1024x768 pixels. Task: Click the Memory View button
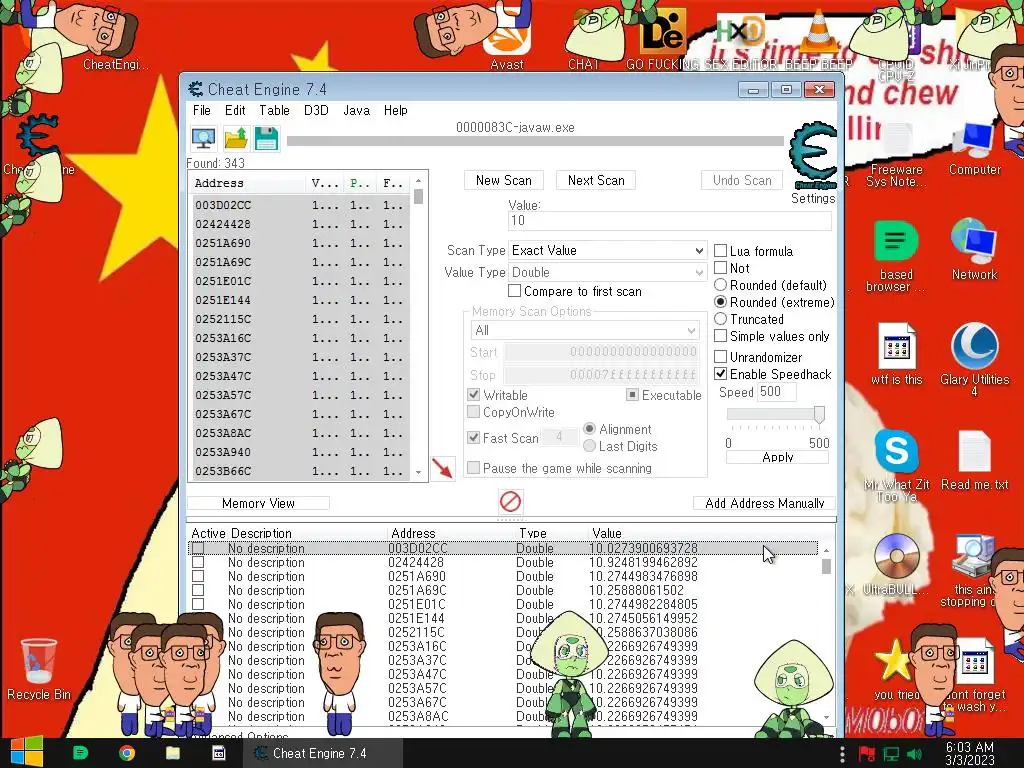click(x=258, y=503)
